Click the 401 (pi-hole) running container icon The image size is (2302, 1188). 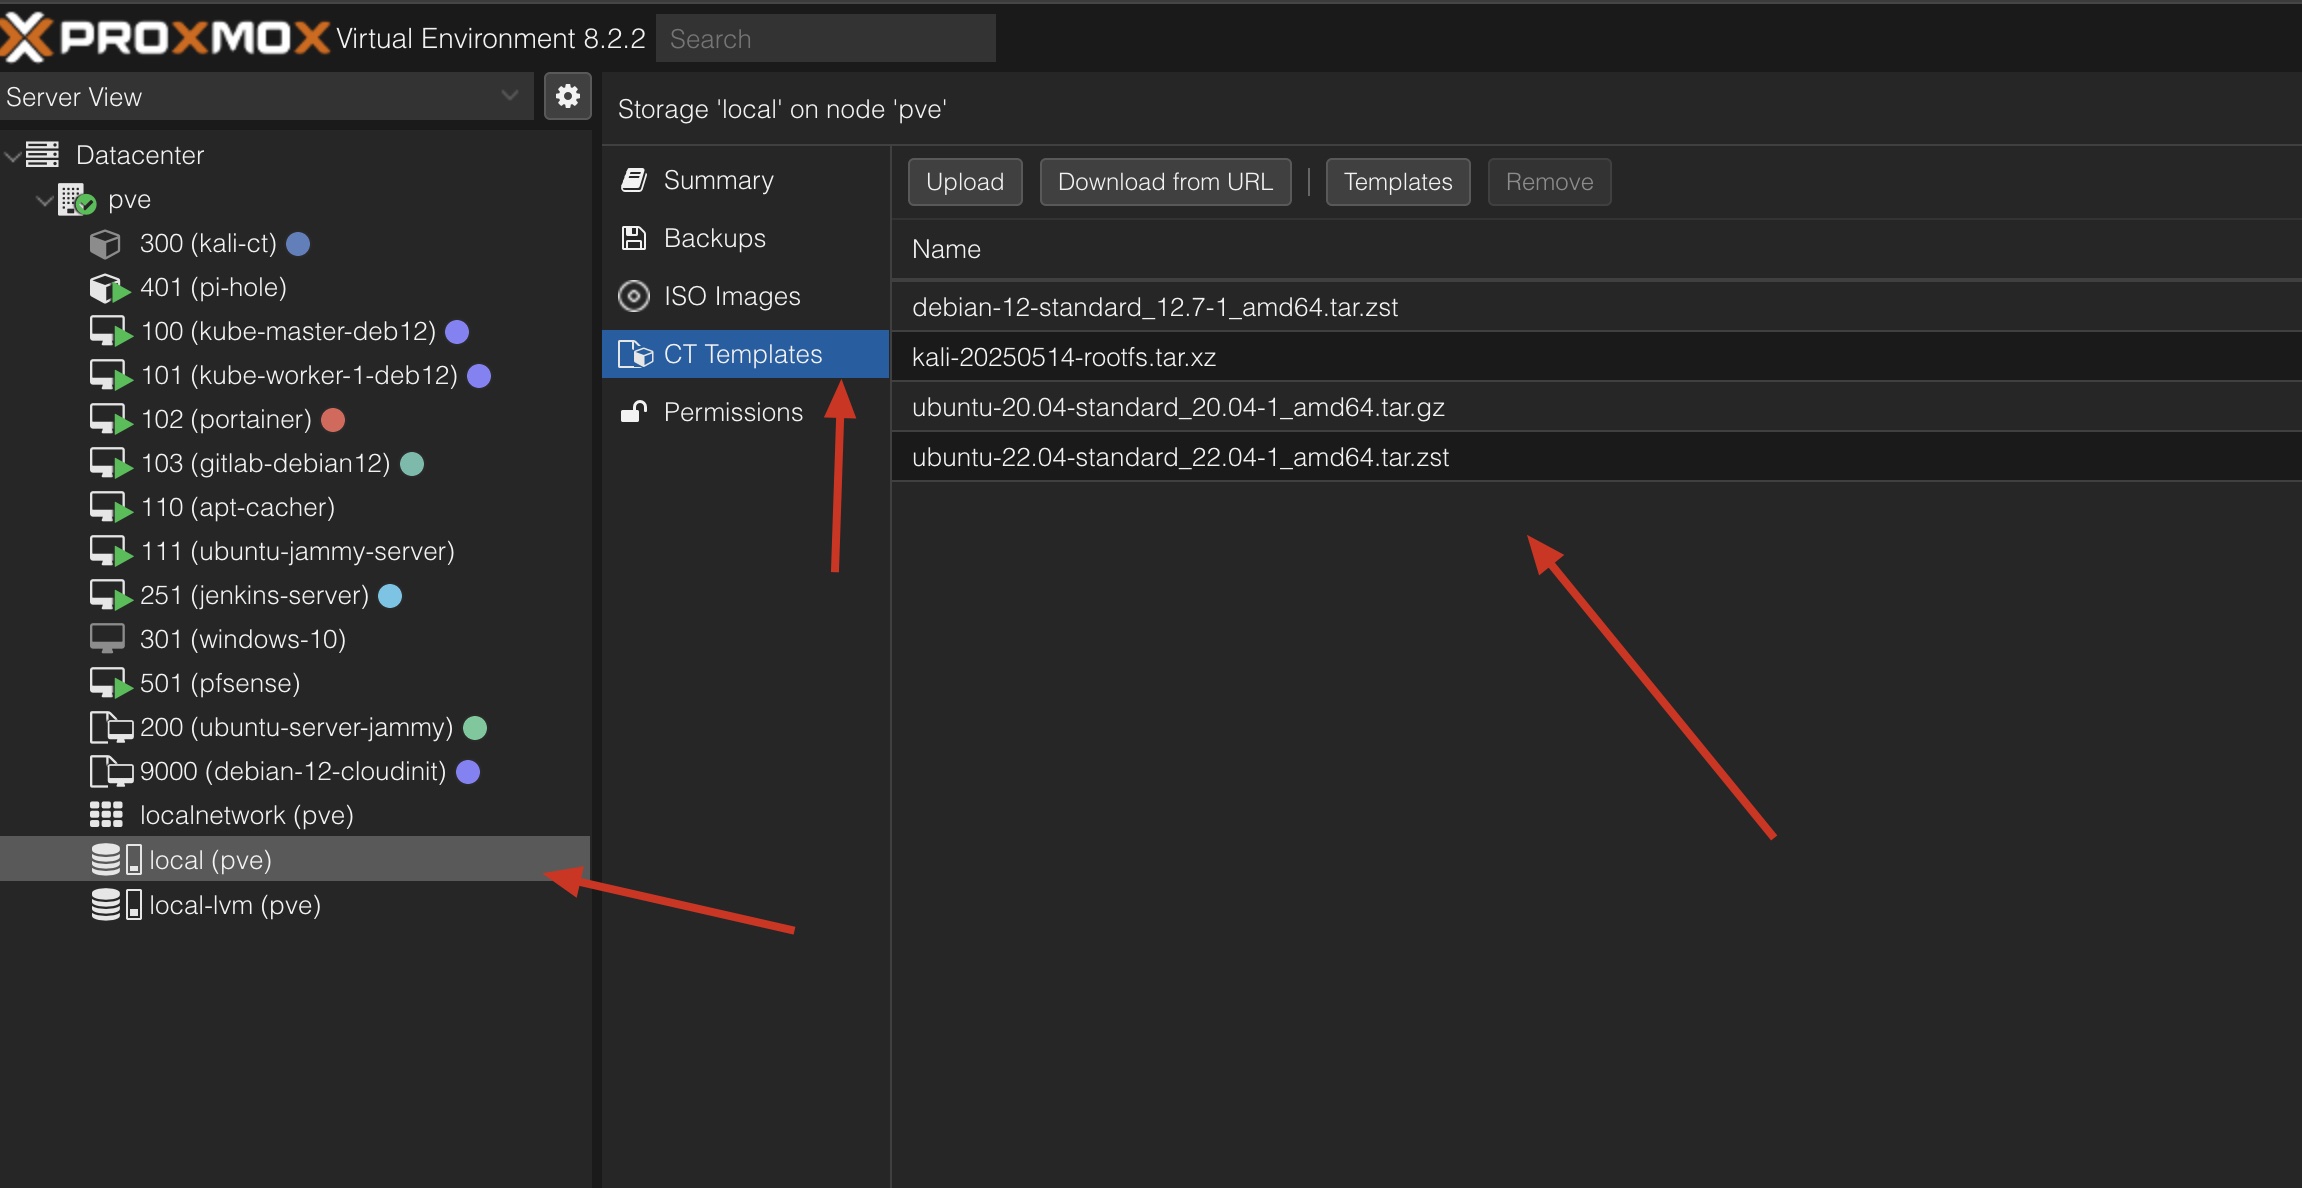[x=109, y=288]
